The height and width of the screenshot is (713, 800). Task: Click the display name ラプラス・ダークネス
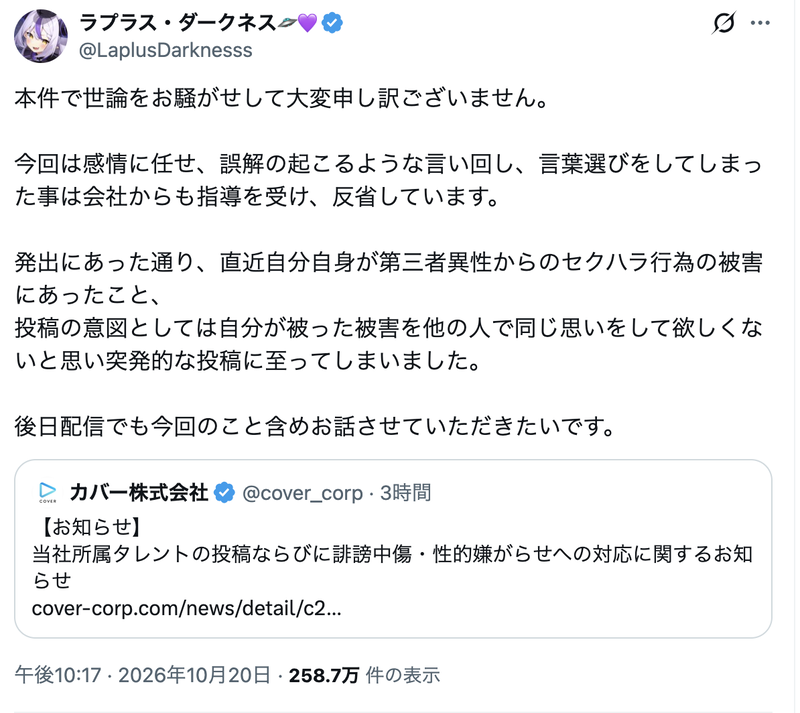coord(178,23)
